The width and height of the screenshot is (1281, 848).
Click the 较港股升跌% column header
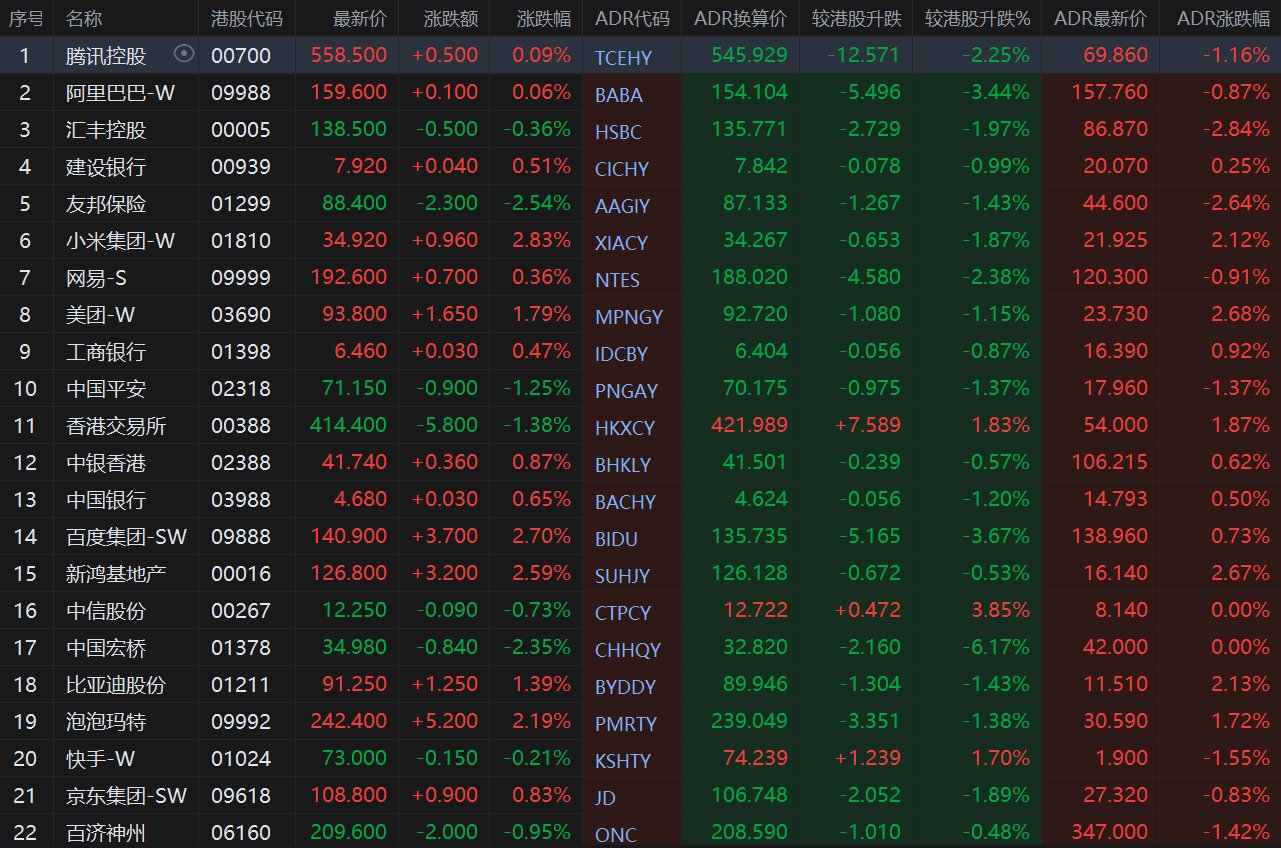click(x=976, y=19)
